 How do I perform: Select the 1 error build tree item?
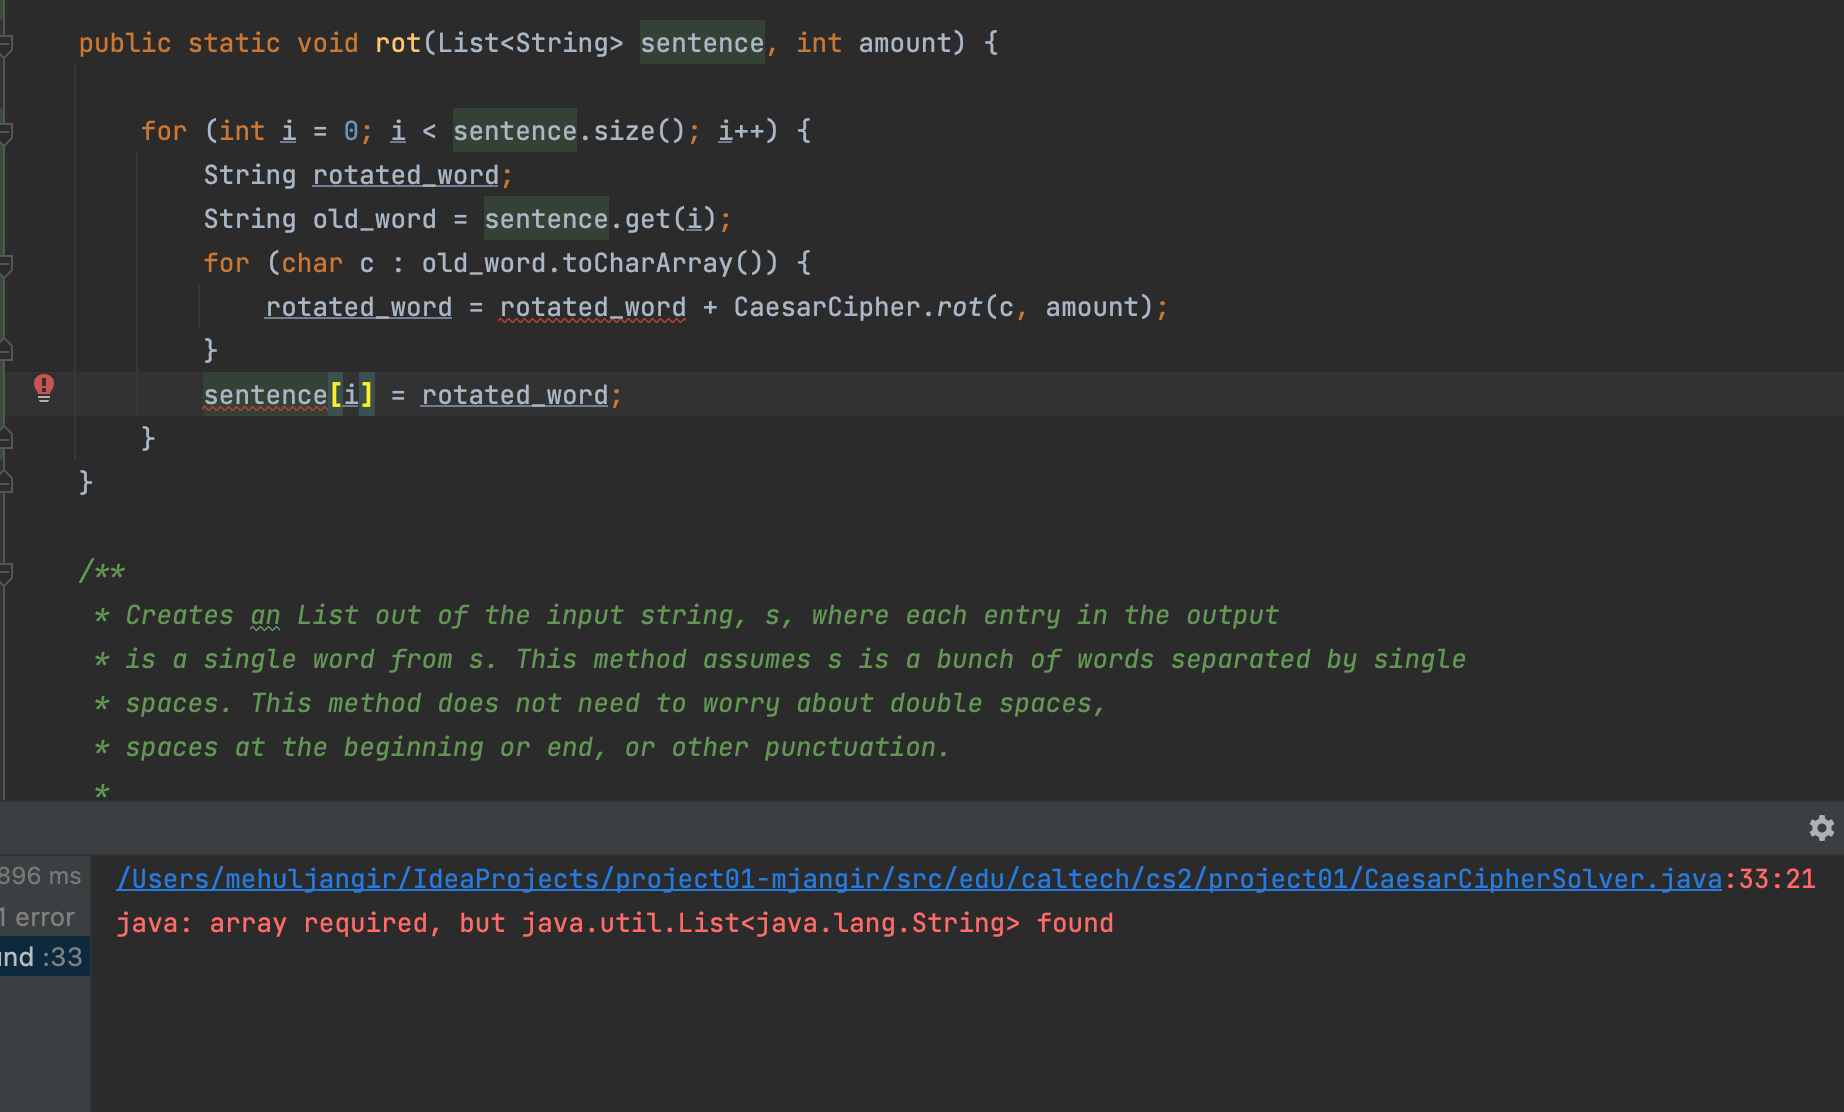coord(38,917)
